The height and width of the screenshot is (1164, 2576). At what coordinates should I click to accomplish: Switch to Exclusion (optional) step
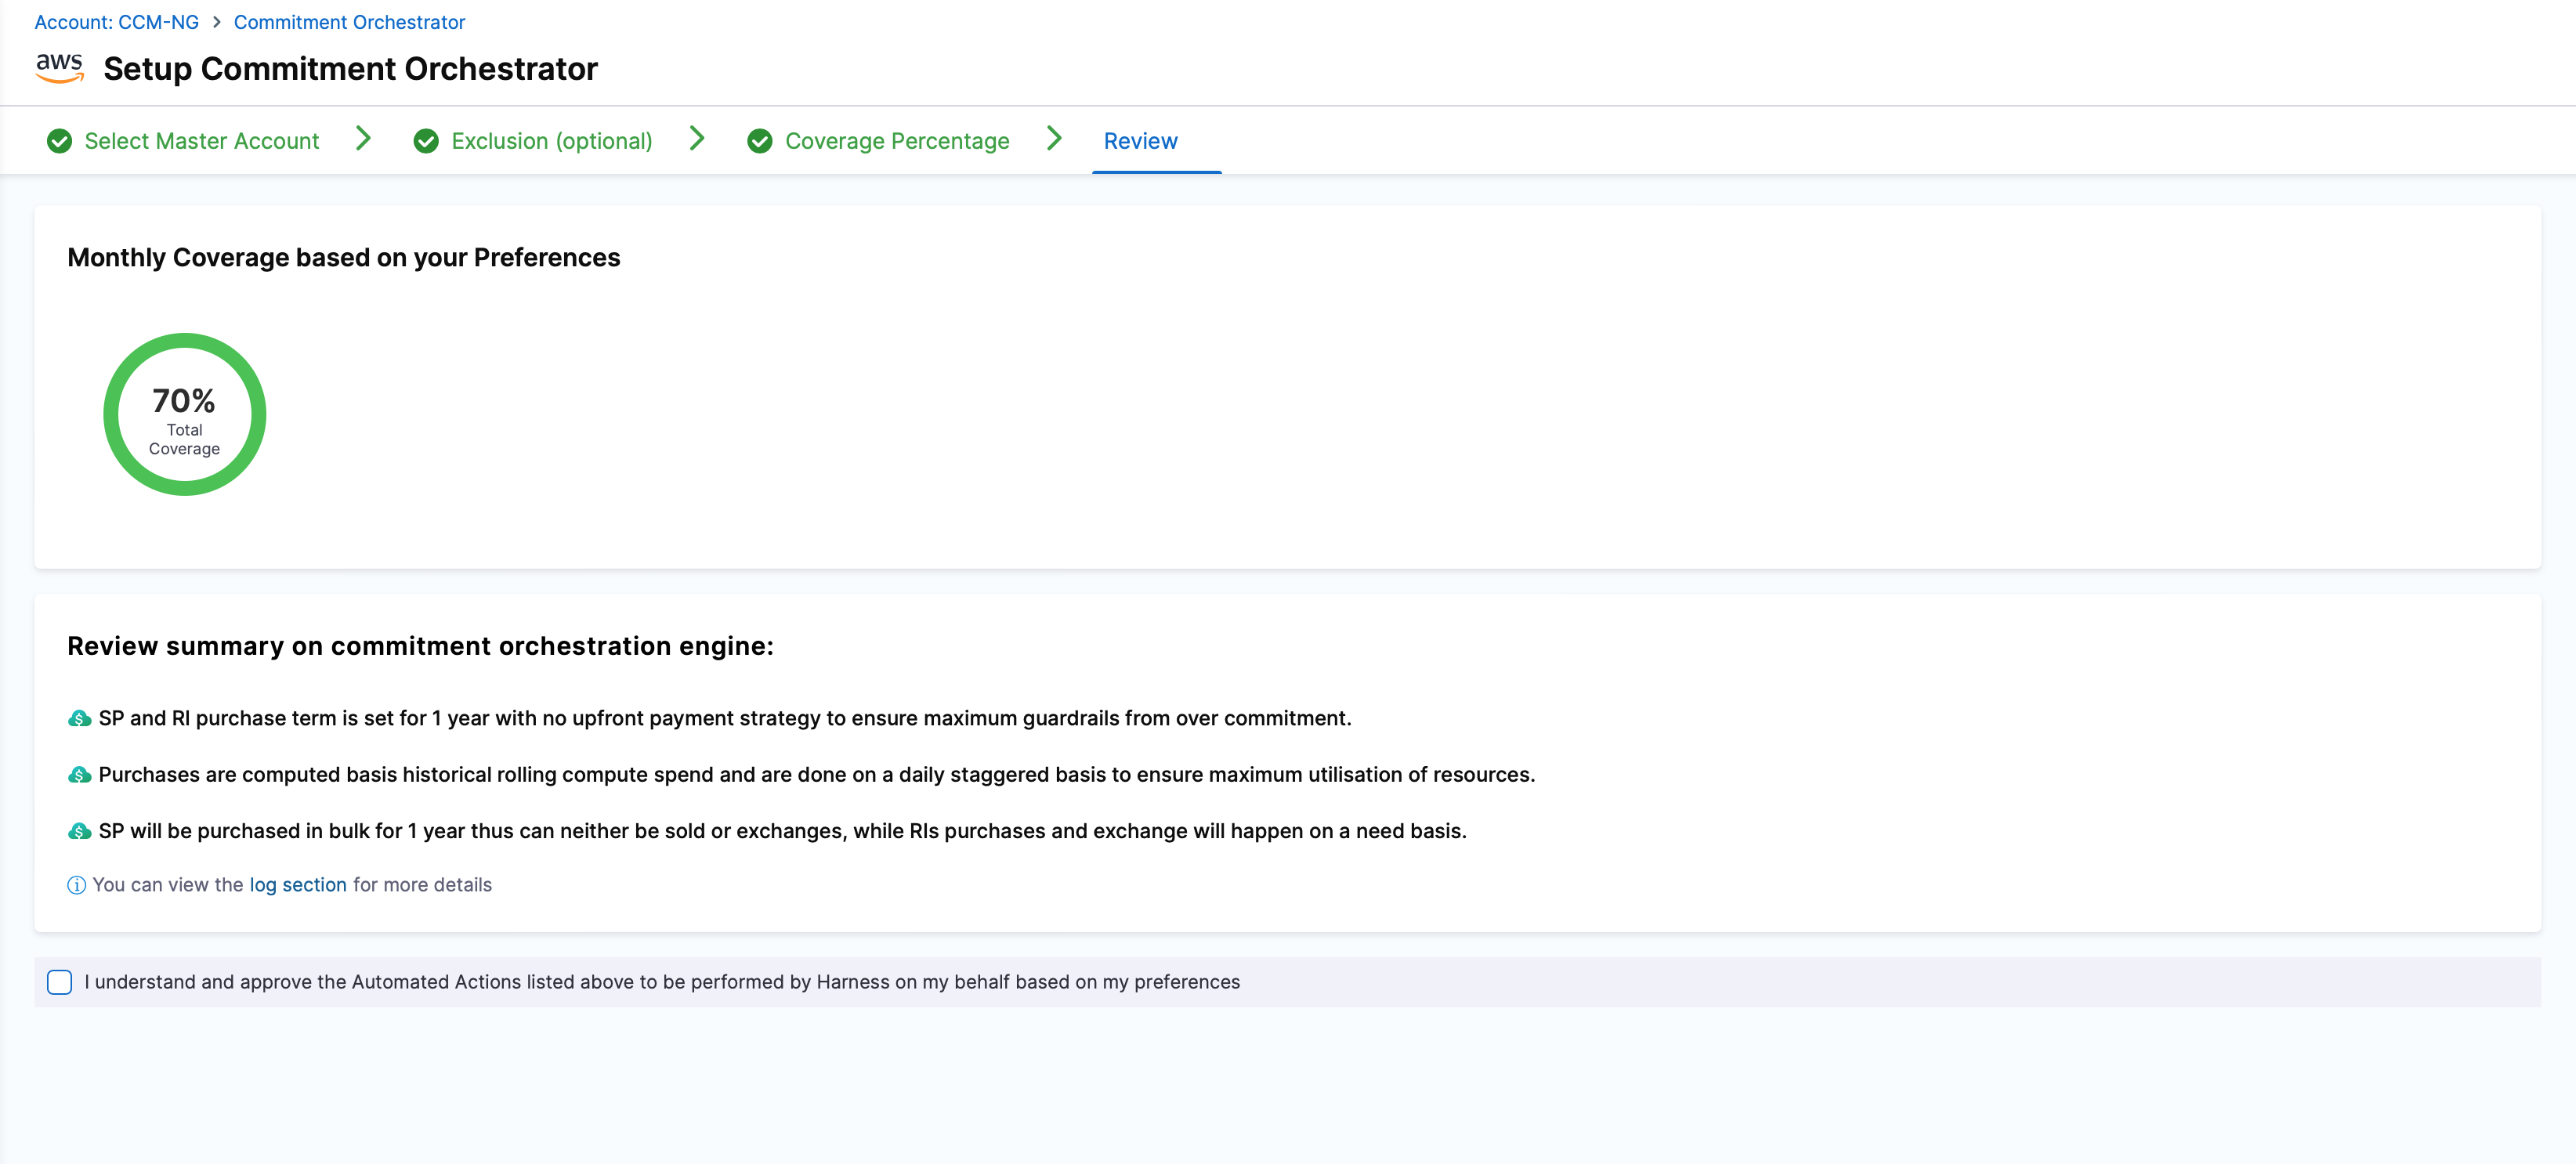tap(551, 141)
